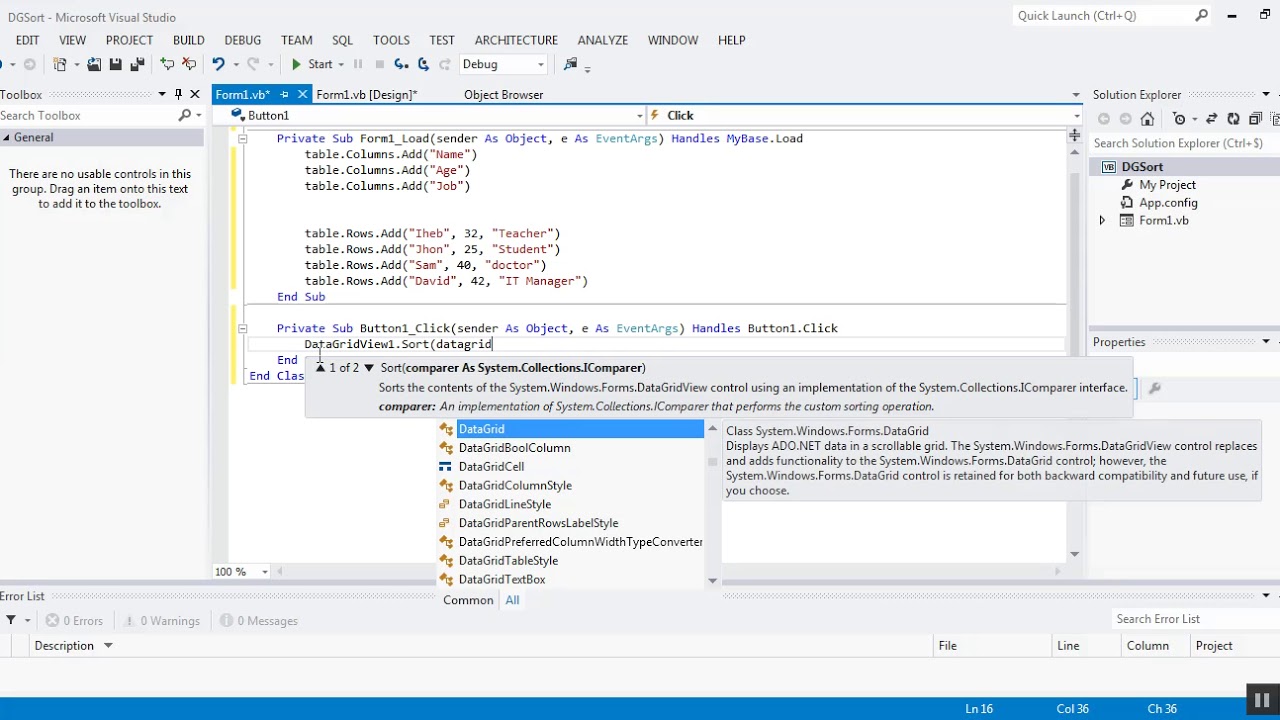This screenshot has width=1280, height=720.
Task: Open the BUILD menu
Action: [x=188, y=40]
